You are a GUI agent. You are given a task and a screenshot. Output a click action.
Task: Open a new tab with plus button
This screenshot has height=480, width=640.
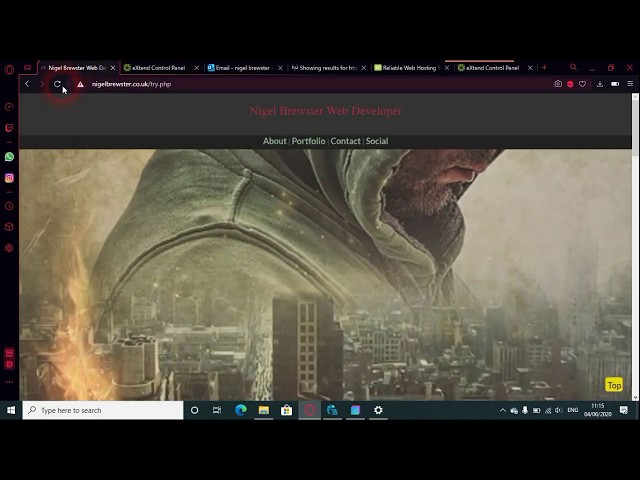click(544, 68)
